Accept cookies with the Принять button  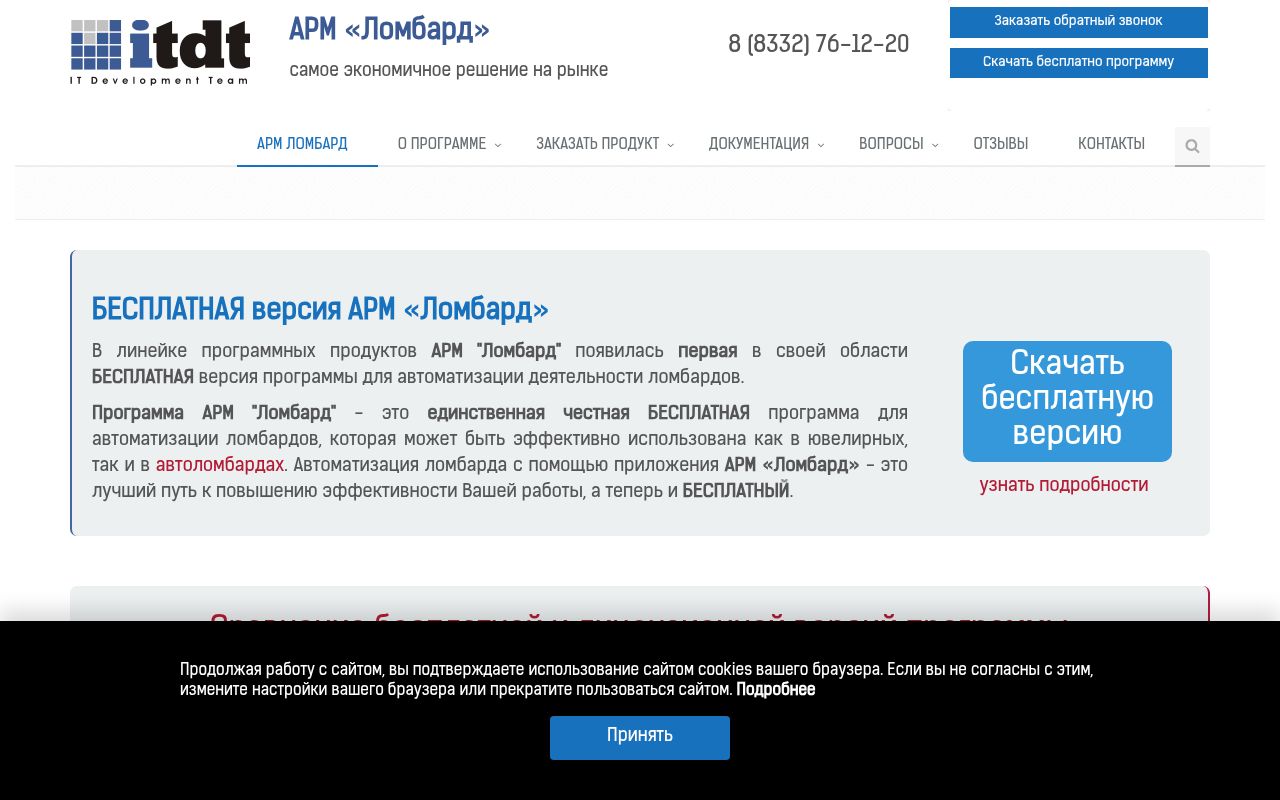tap(640, 737)
